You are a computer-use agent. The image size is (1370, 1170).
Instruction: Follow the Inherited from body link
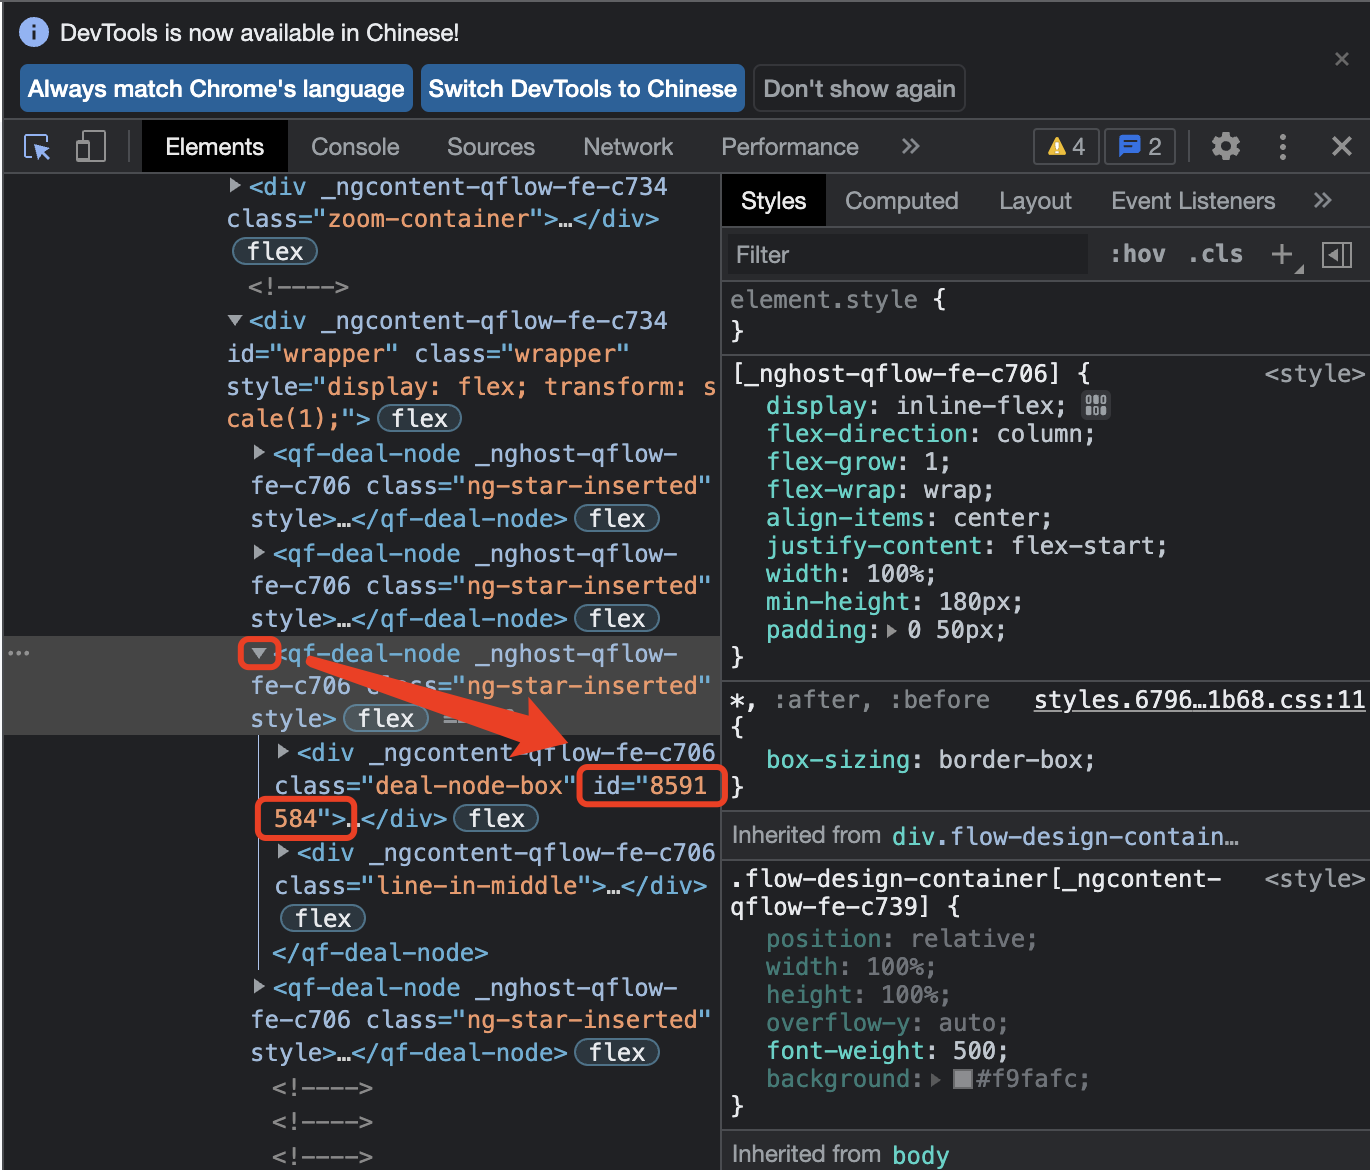(920, 1155)
